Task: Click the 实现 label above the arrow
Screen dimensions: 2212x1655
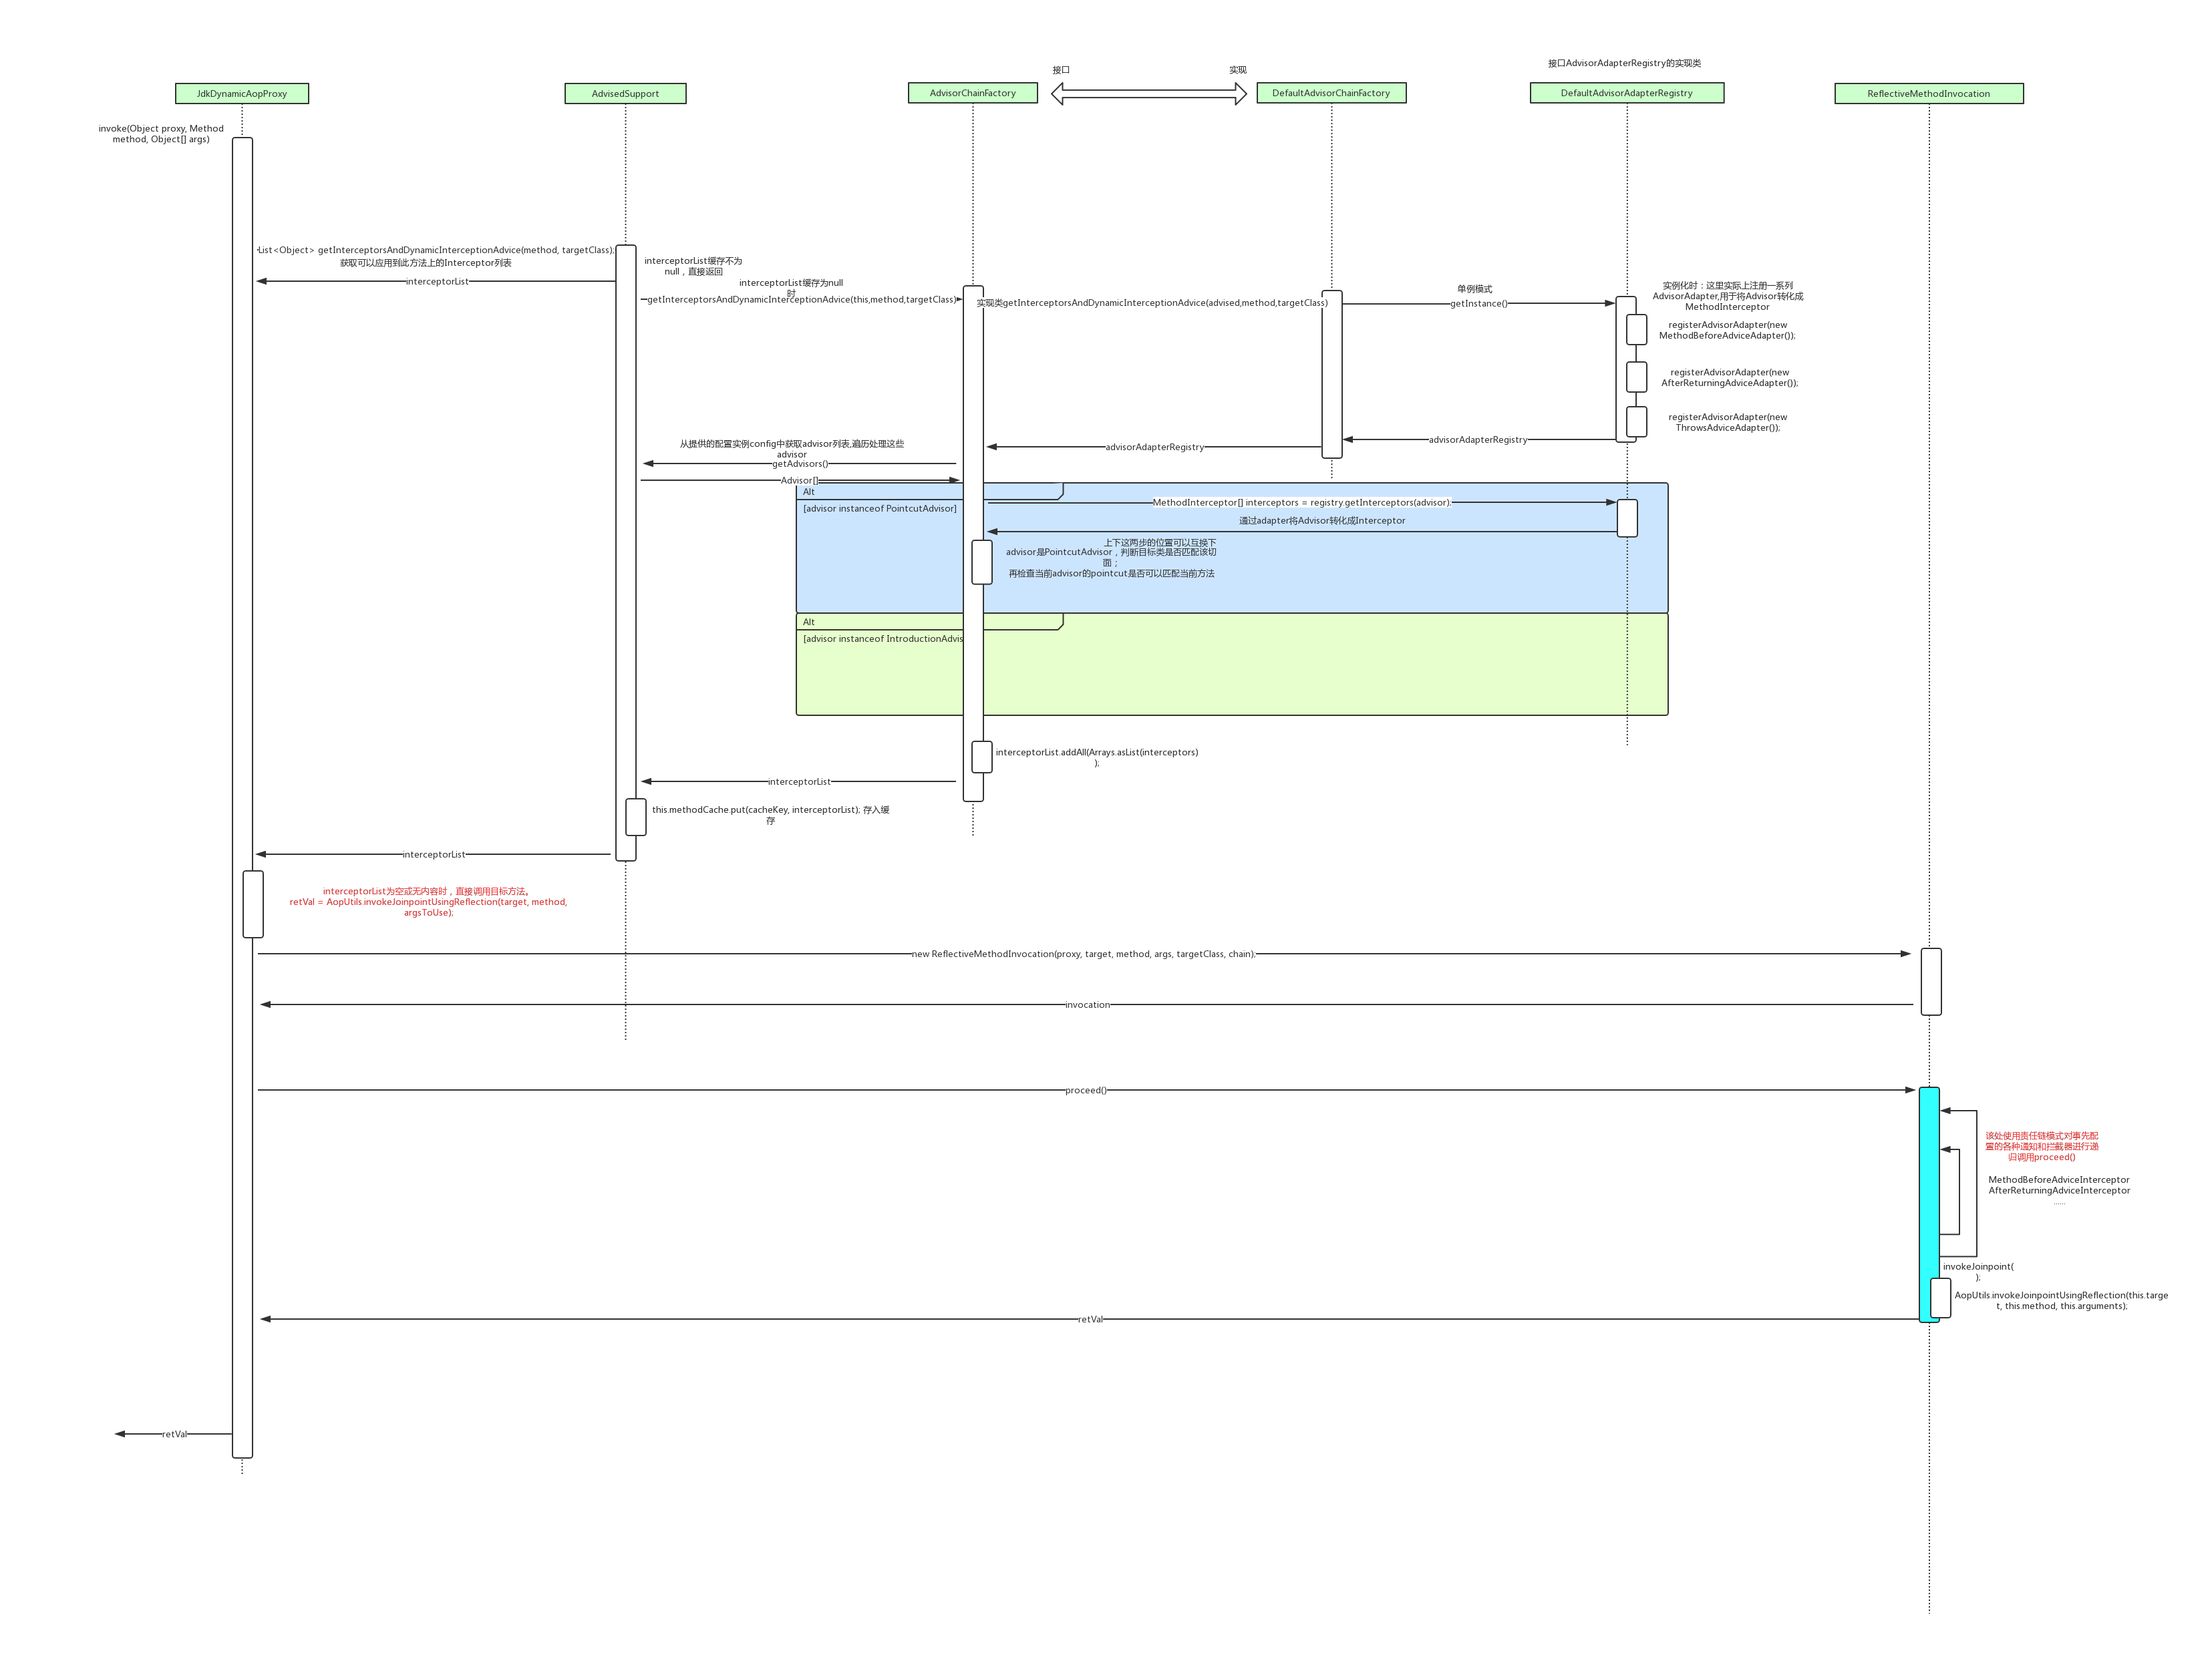Action: [1238, 70]
